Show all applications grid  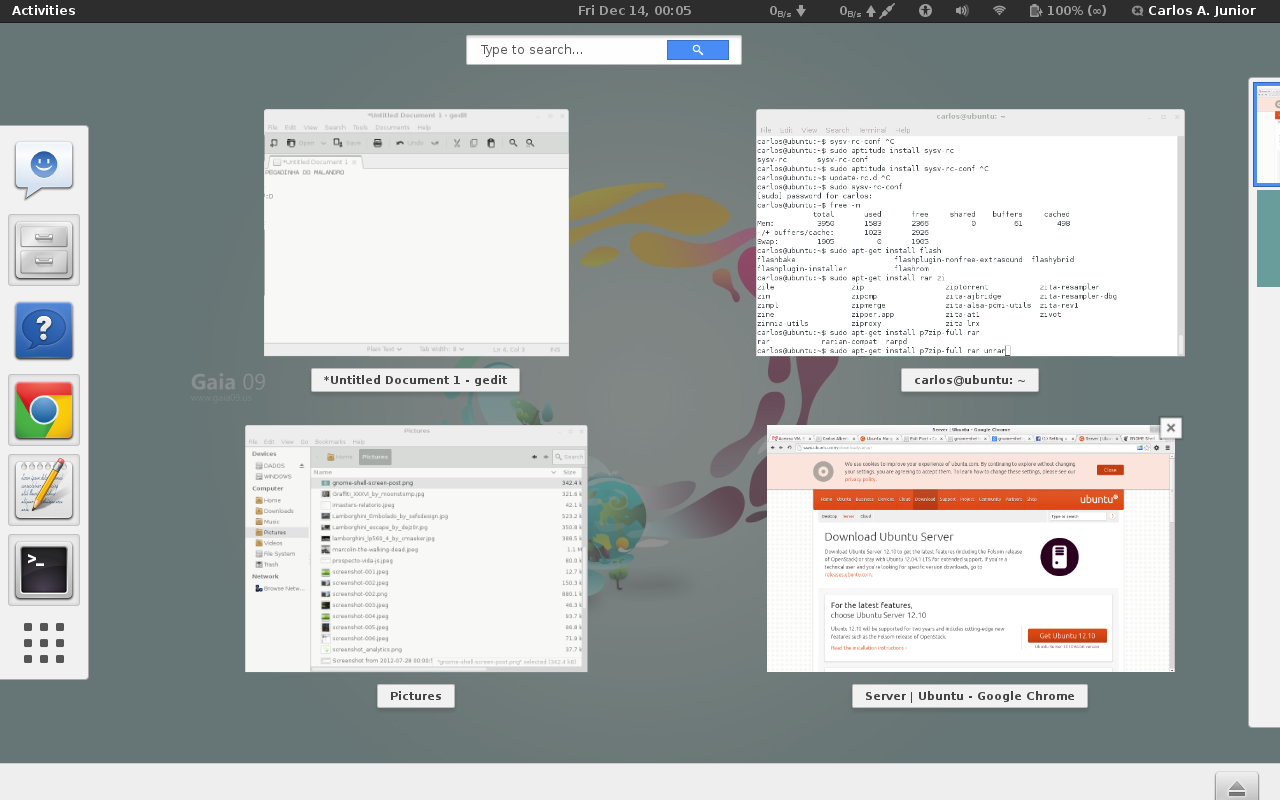[44, 643]
